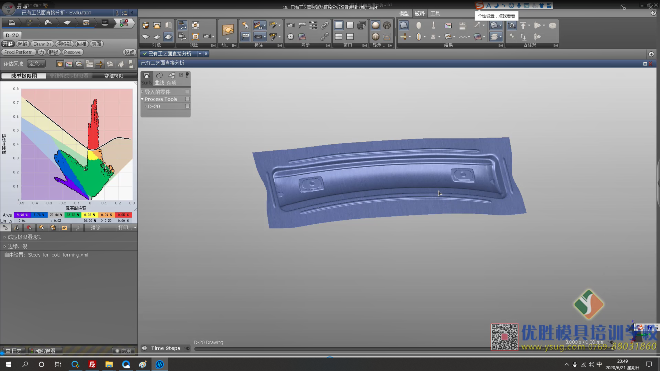The width and height of the screenshot is (660, 371).
Task: Open the Windows Start menu
Action: tap(8, 364)
